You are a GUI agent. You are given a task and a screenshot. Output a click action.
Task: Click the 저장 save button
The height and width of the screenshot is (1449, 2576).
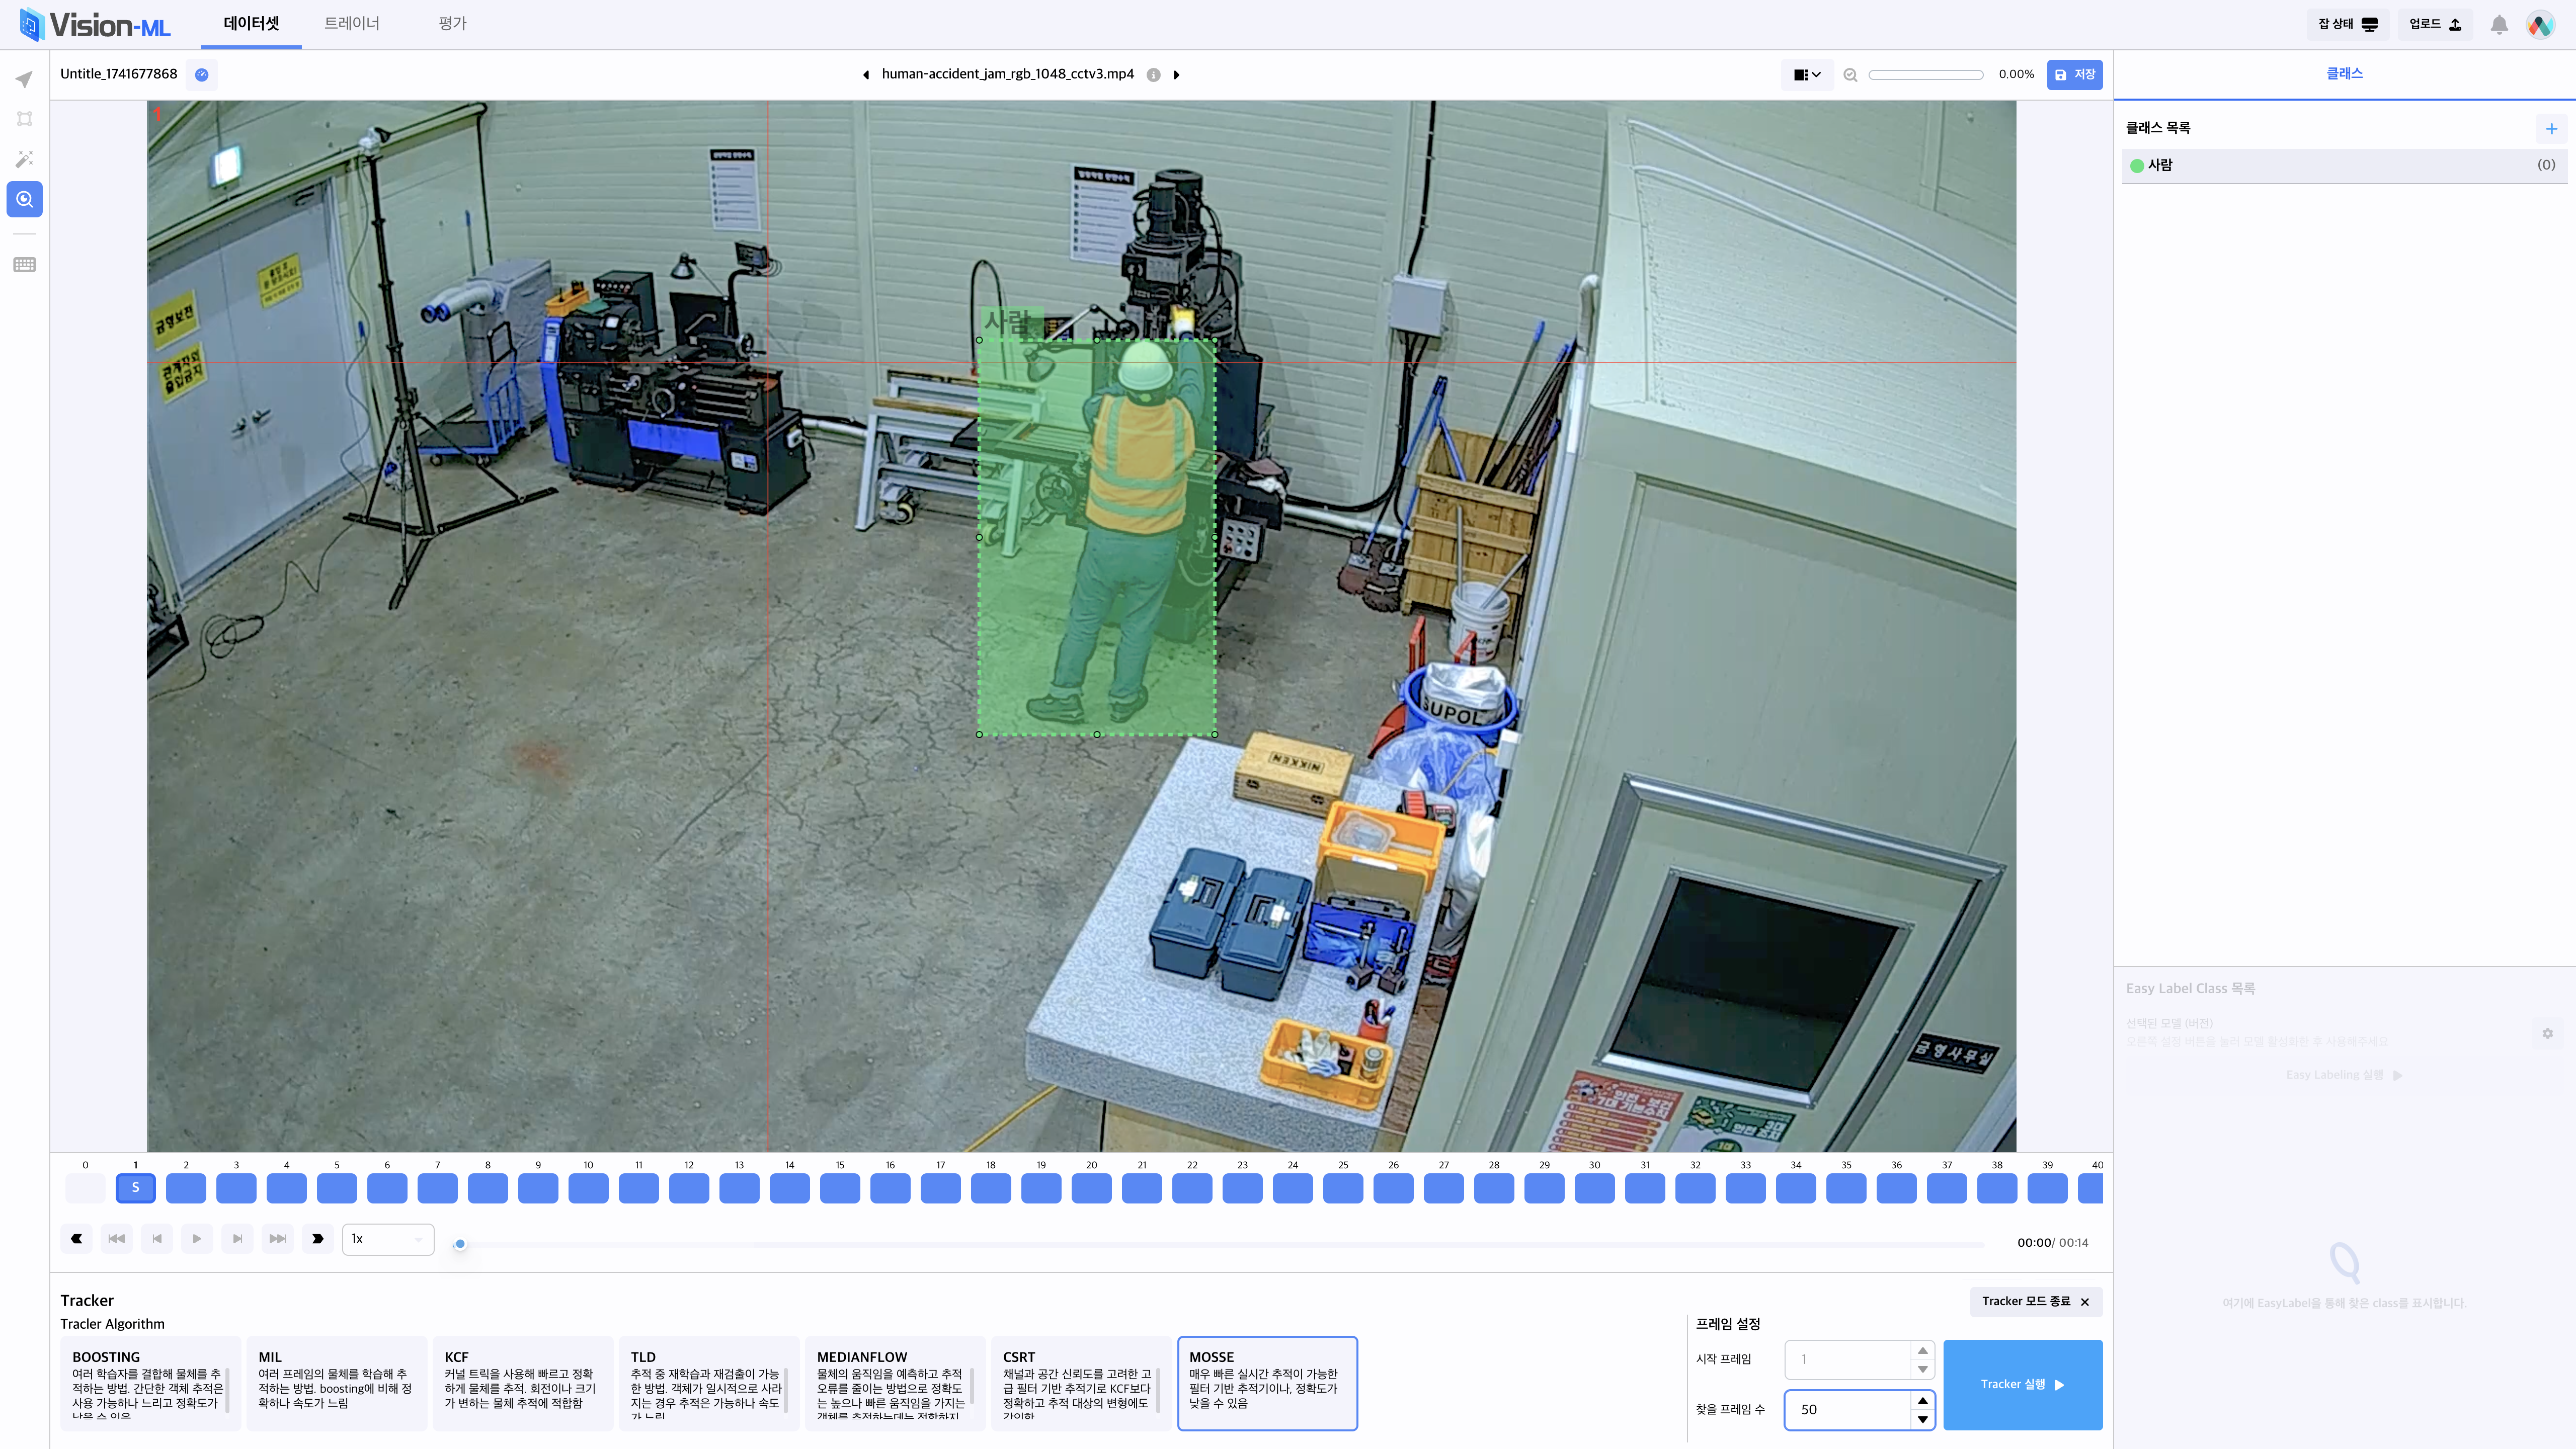(x=2074, y=75)
